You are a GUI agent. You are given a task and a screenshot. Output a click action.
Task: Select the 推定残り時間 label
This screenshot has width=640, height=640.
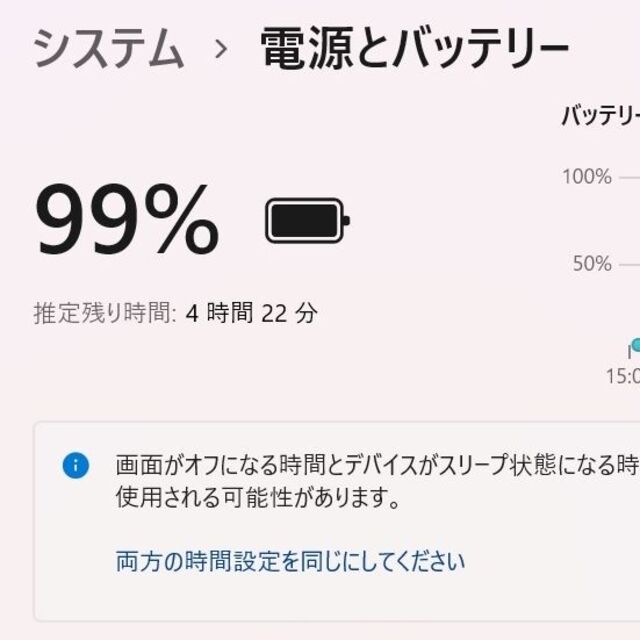[x=104, y=313]
